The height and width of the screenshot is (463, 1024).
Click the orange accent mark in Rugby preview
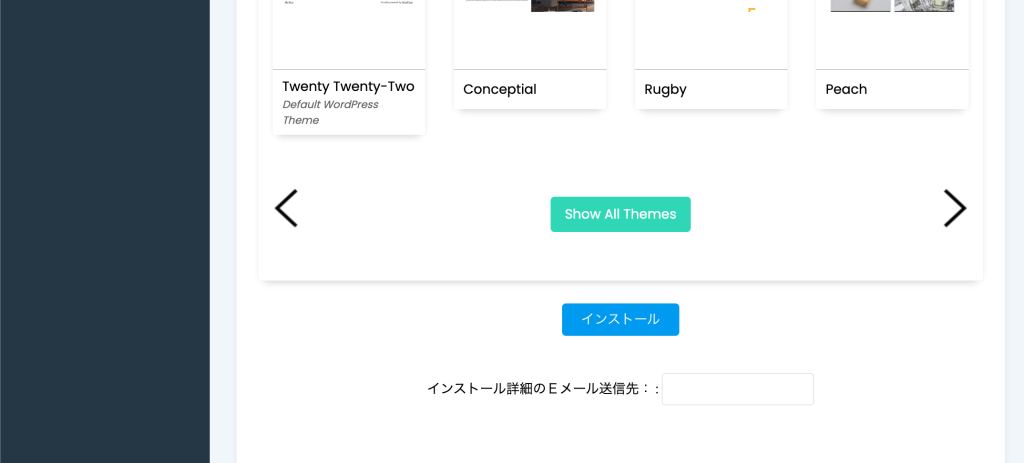(752, 10)
